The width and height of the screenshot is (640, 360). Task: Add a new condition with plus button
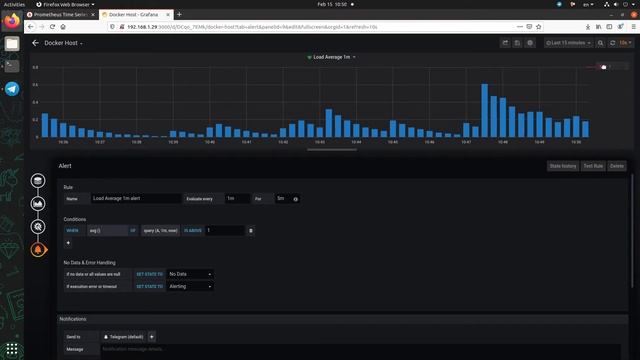pyautogui.click(x=68, y=243)
